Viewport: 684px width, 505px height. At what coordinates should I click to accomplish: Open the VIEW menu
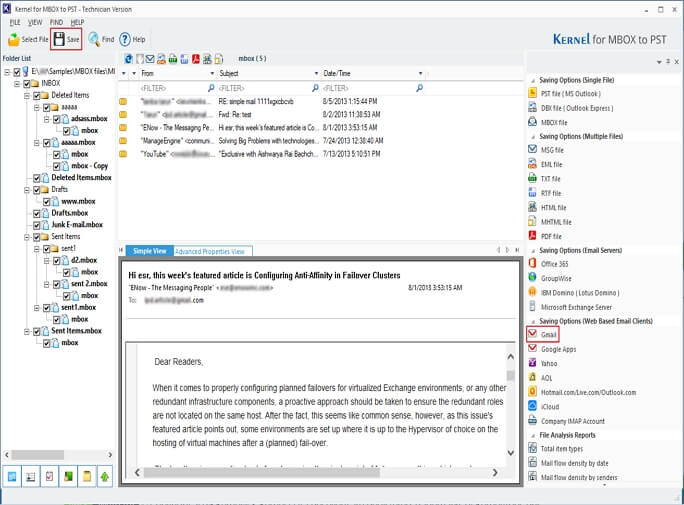[x=35, y=22]
